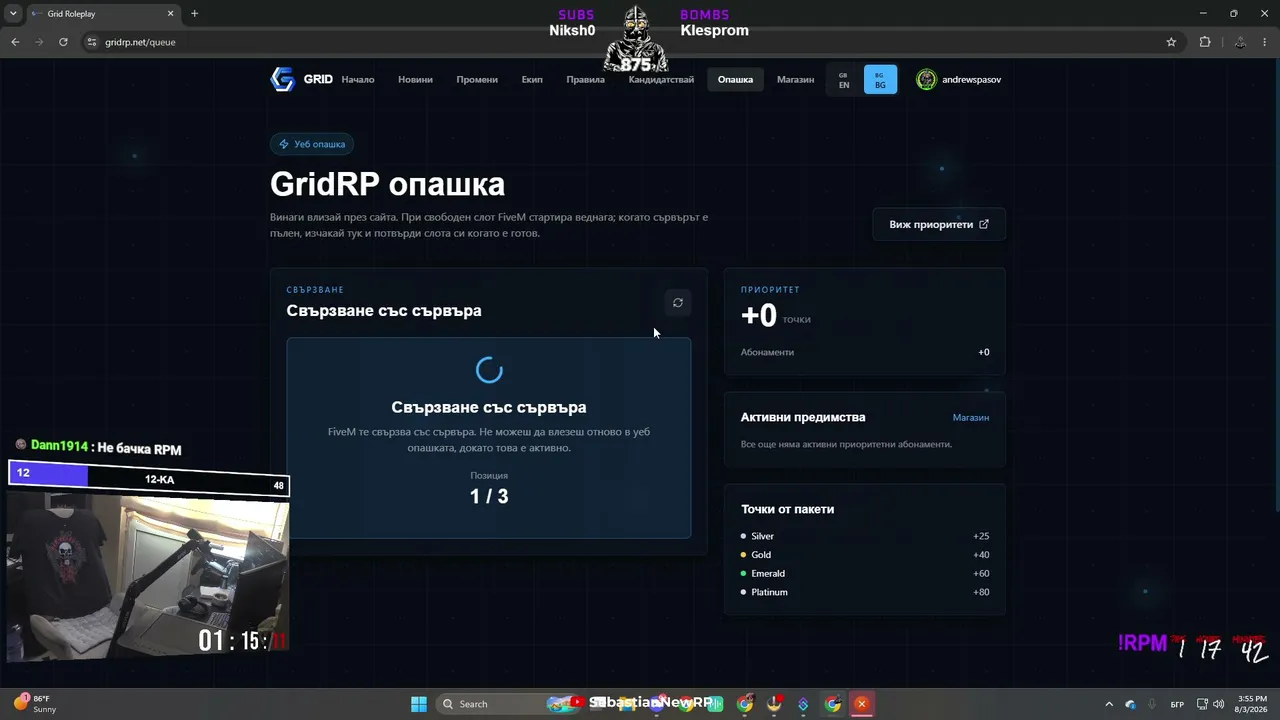
Task: Open the clock and date showing 3:55 PM
Action: tap(1252, 704)
